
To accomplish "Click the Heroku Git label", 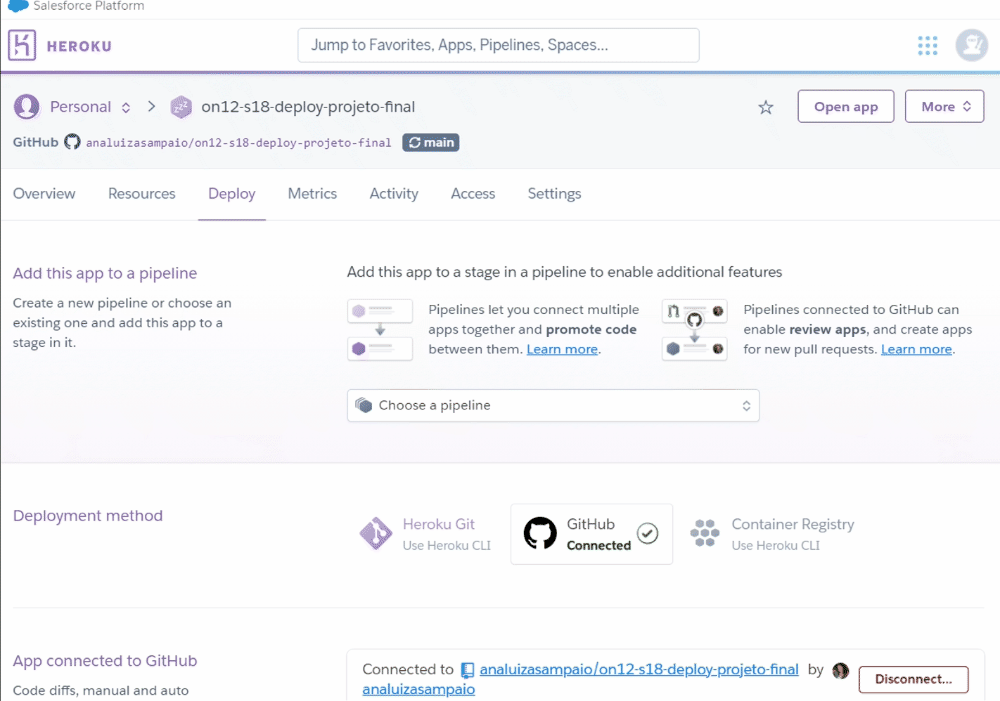I will 439,524.
